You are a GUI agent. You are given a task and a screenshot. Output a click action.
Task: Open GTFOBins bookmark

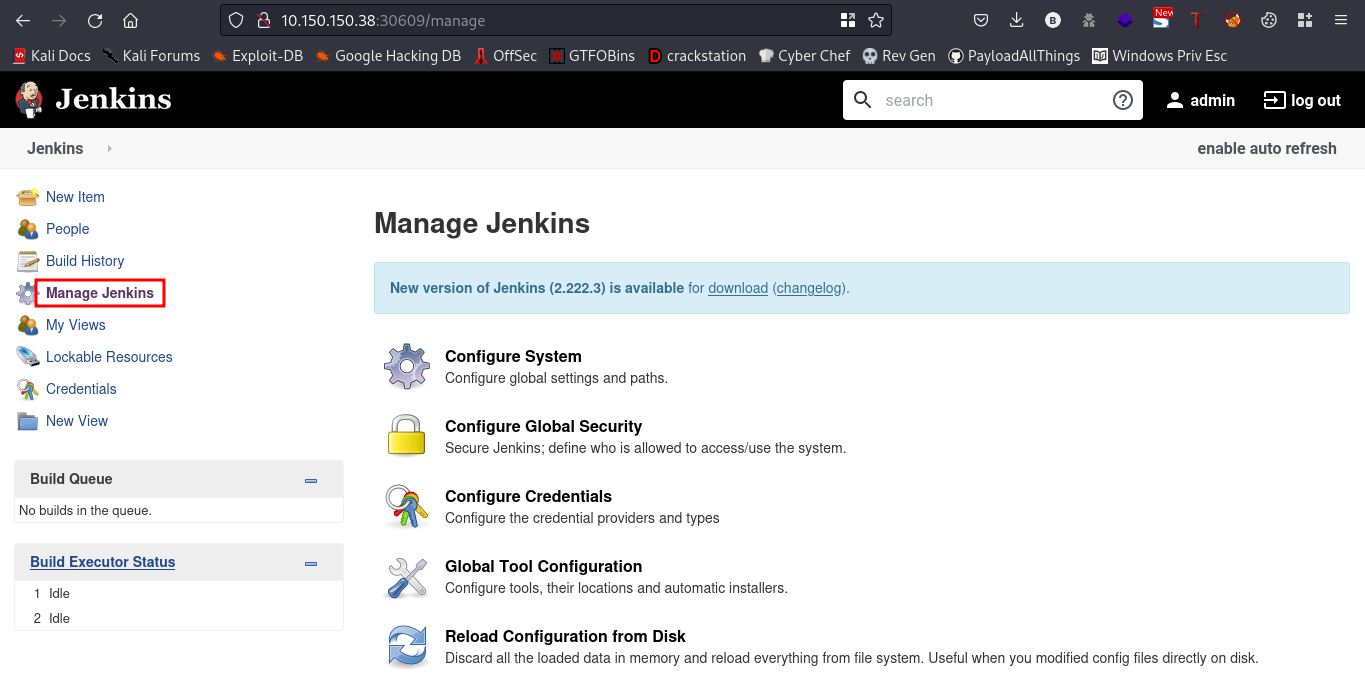pyautogui.click(x=592, y=56)
